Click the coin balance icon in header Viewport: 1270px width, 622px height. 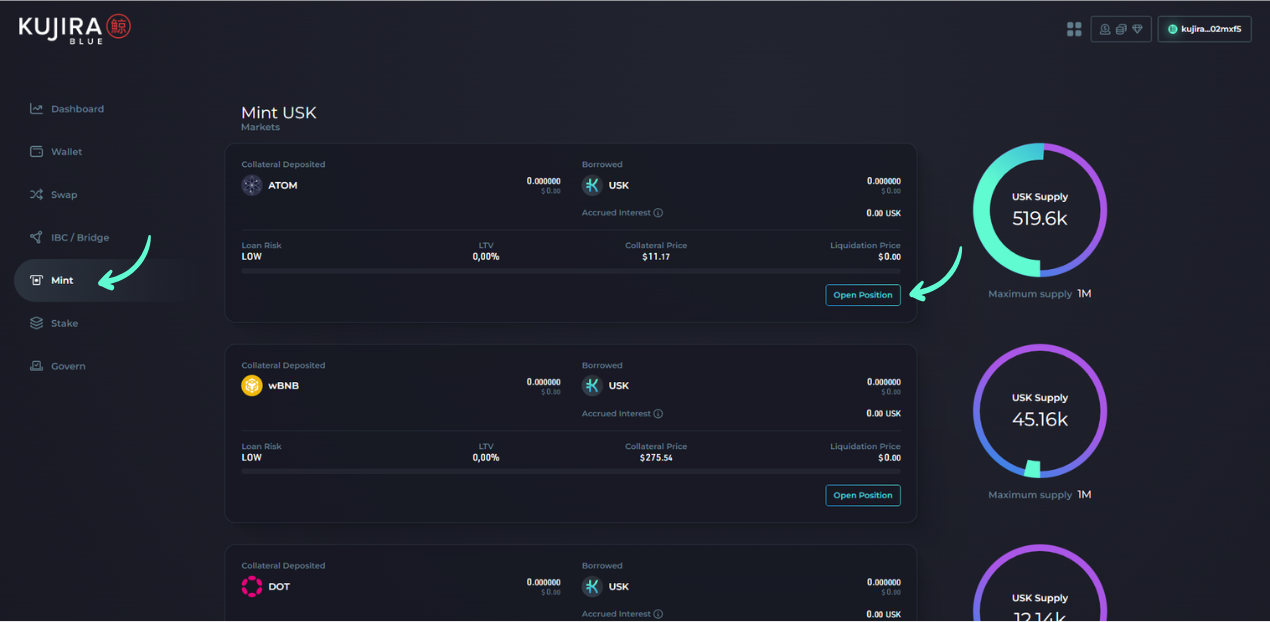tap(1105, 29)
